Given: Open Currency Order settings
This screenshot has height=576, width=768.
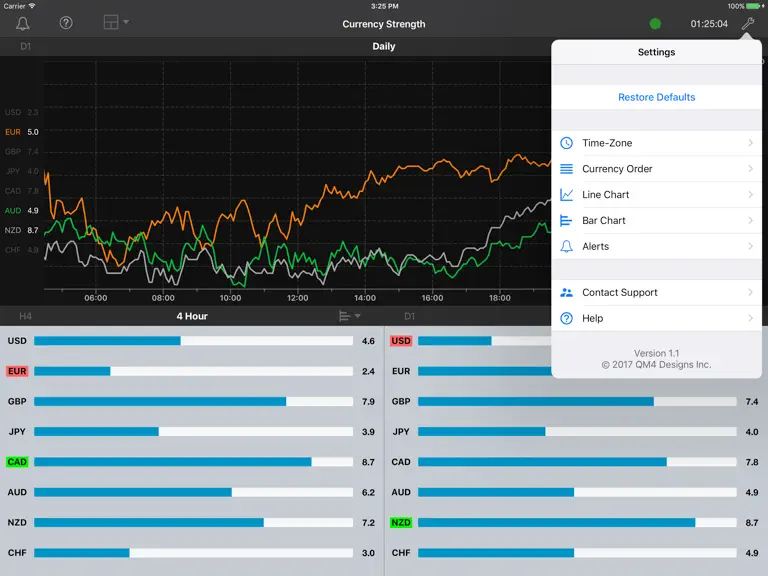Looking at the screenshot, I should point(656,169).
